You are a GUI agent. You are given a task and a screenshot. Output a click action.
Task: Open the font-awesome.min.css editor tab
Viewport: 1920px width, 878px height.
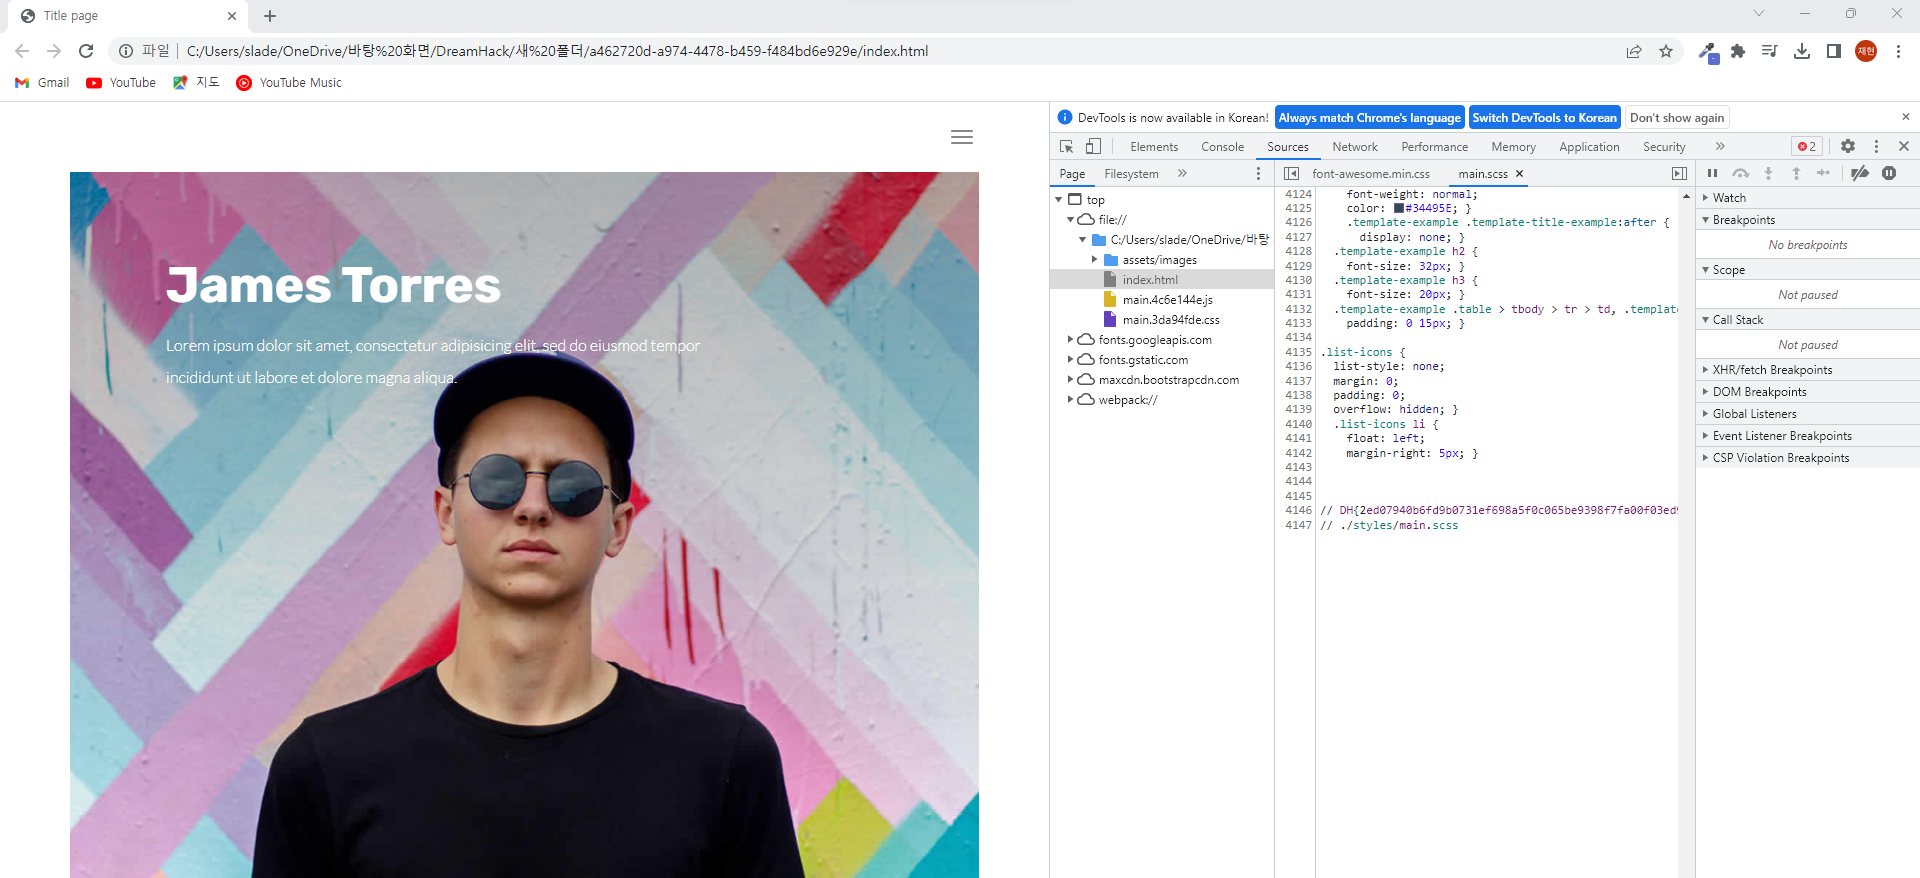[1371, 174]
